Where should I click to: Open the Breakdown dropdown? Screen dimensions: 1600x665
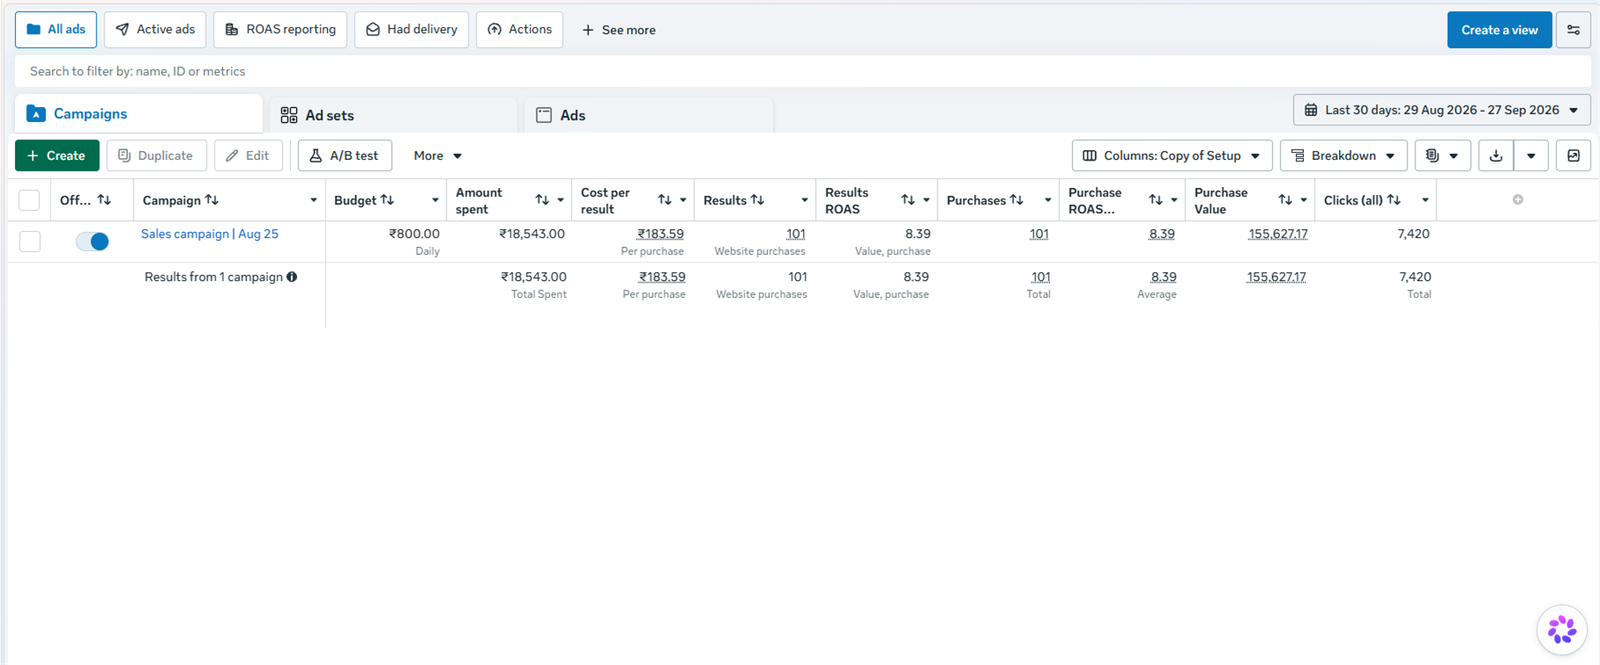tap(1343, 156)
